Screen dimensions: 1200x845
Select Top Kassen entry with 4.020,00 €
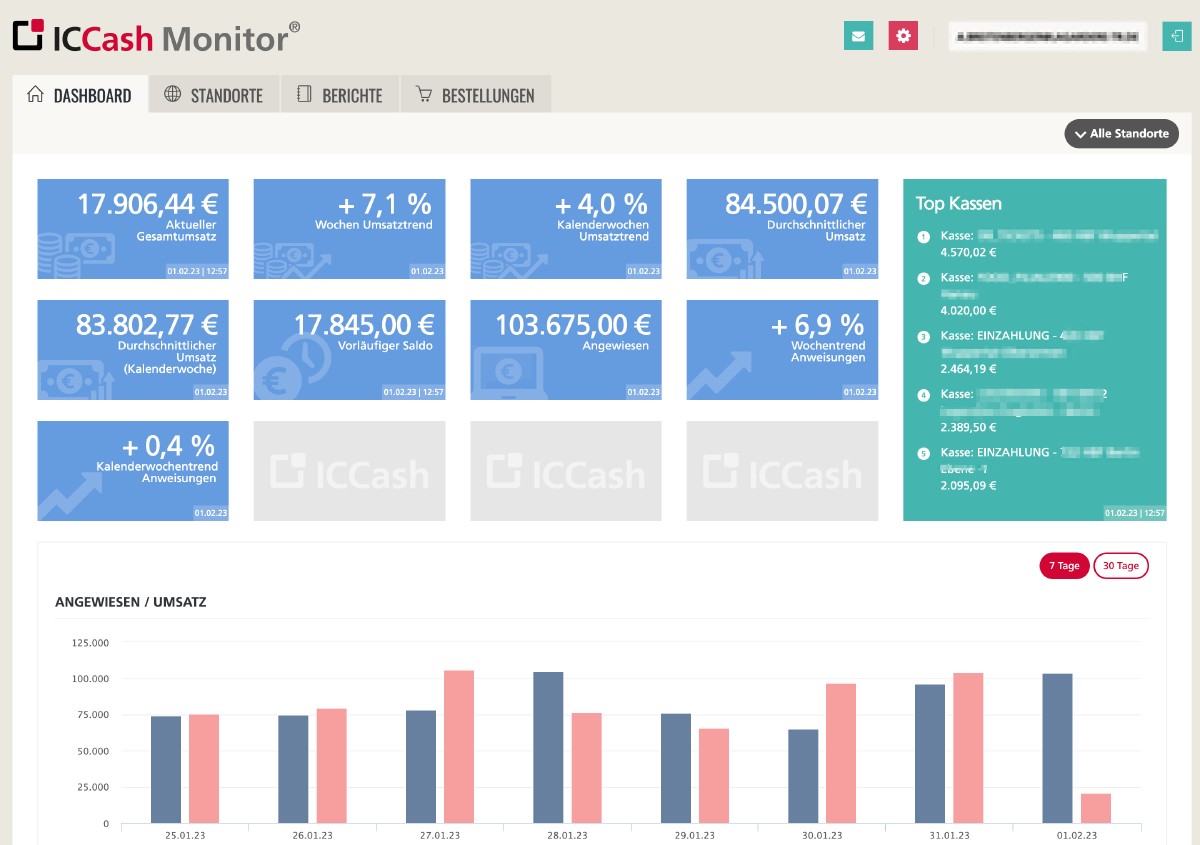pos(1037,293)
